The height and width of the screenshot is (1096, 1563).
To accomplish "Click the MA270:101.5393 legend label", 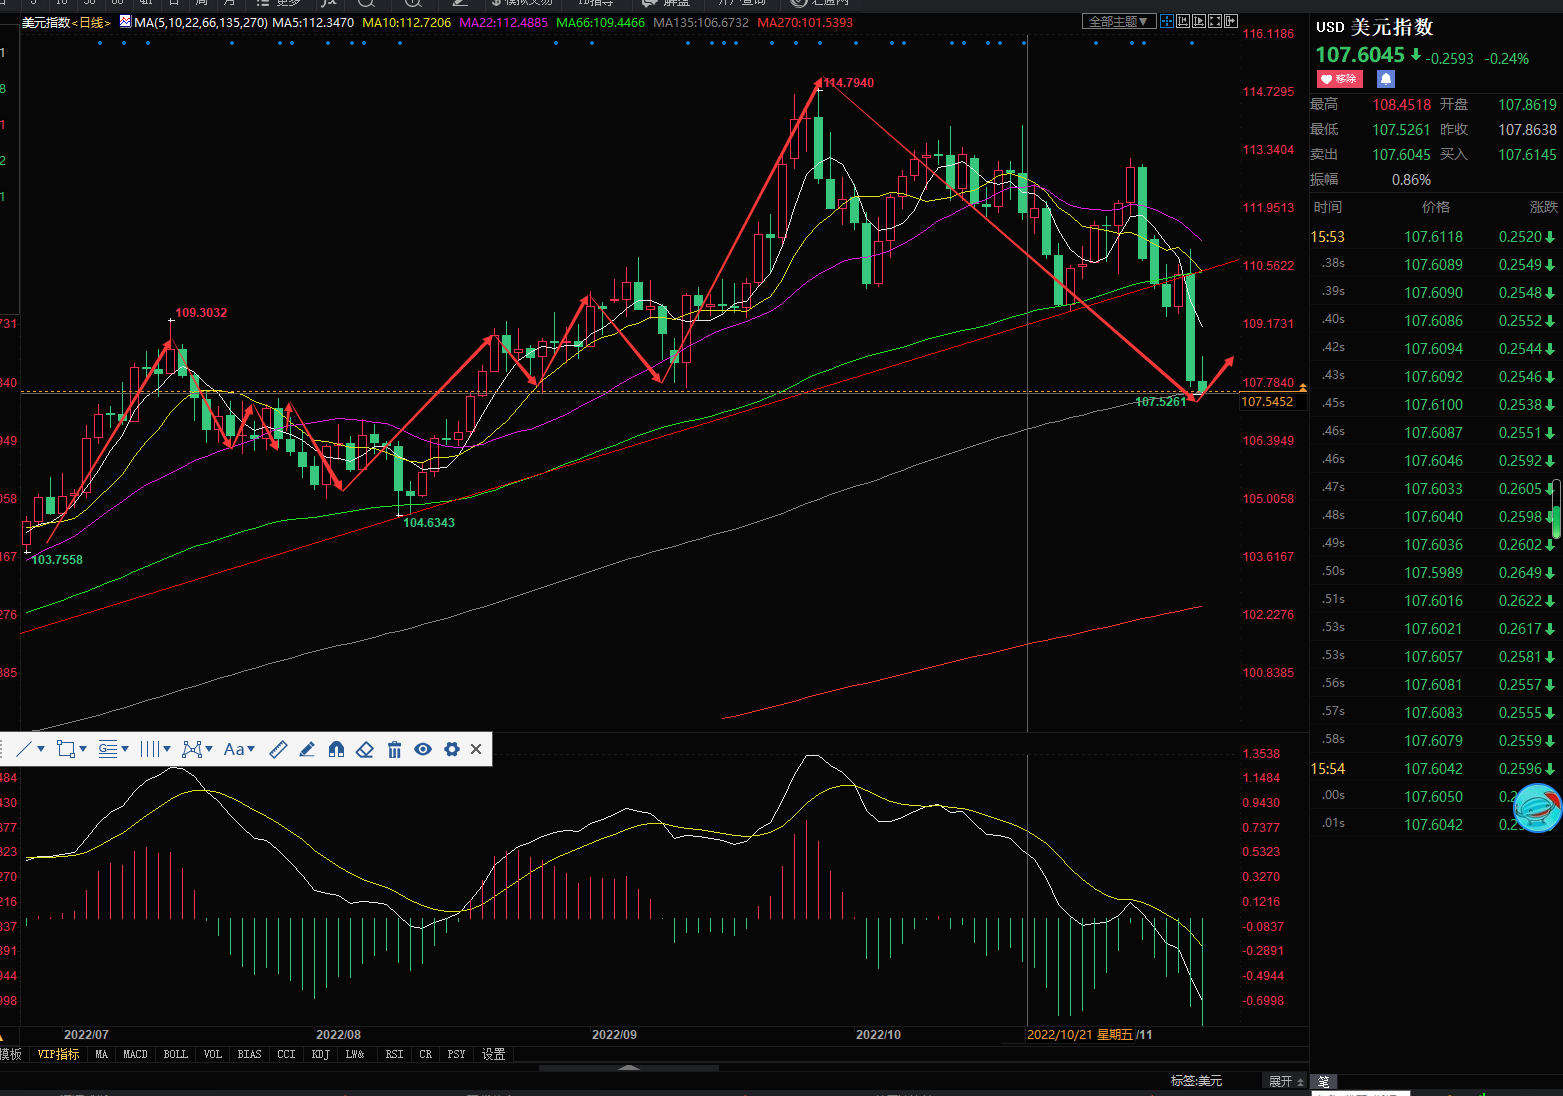I will pyautogui.click(x=806, y=22).
